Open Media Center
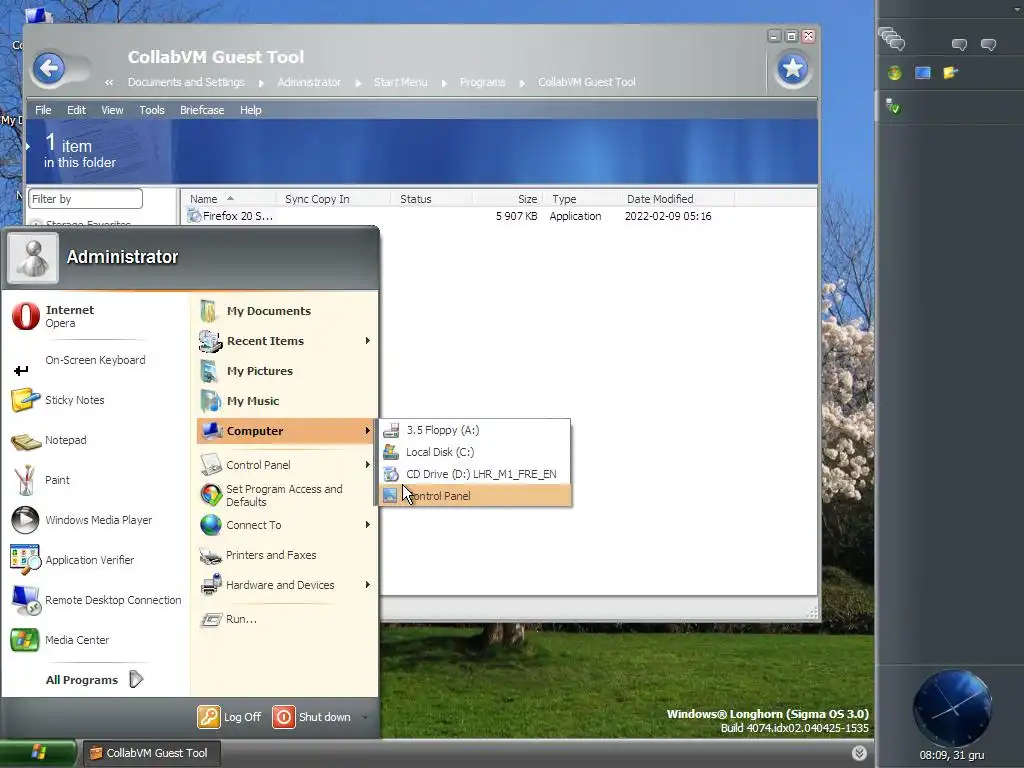Viewport: 1024px width, 768px height. [60, 640]
